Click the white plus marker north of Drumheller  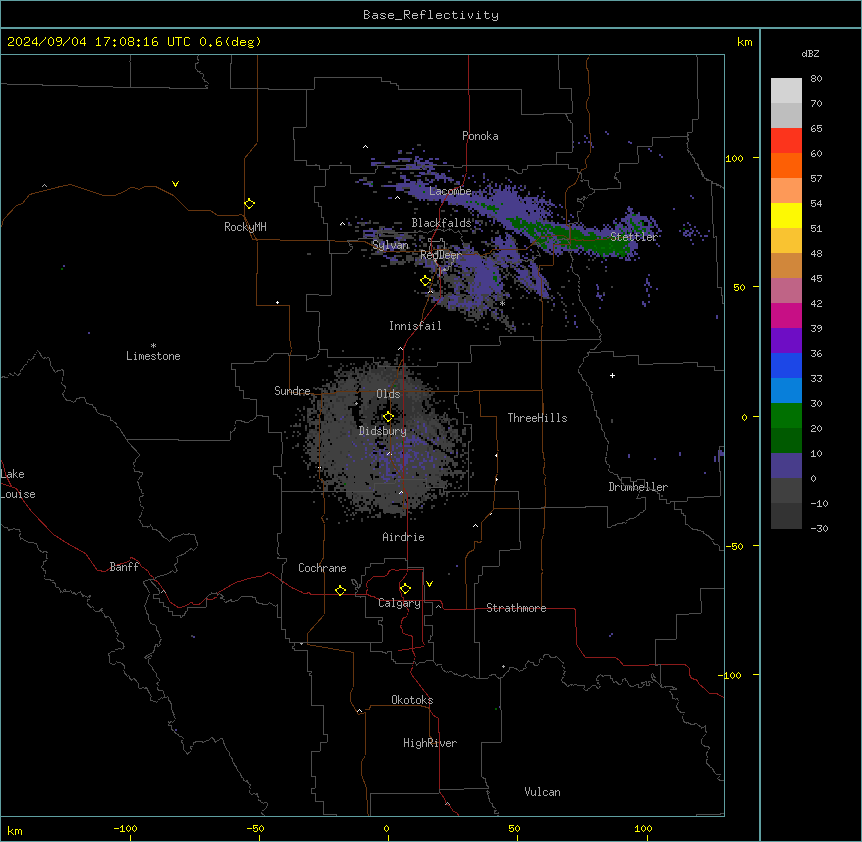point(612,375)
